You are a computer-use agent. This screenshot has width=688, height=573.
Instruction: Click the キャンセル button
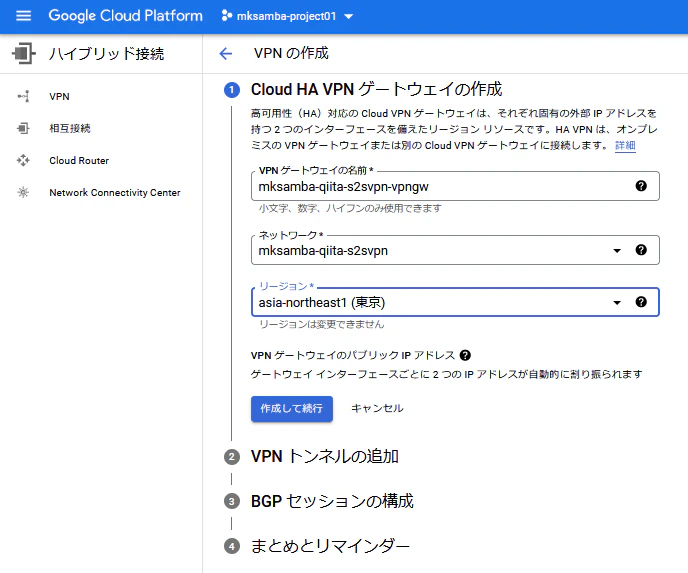[x=377, y=408]
